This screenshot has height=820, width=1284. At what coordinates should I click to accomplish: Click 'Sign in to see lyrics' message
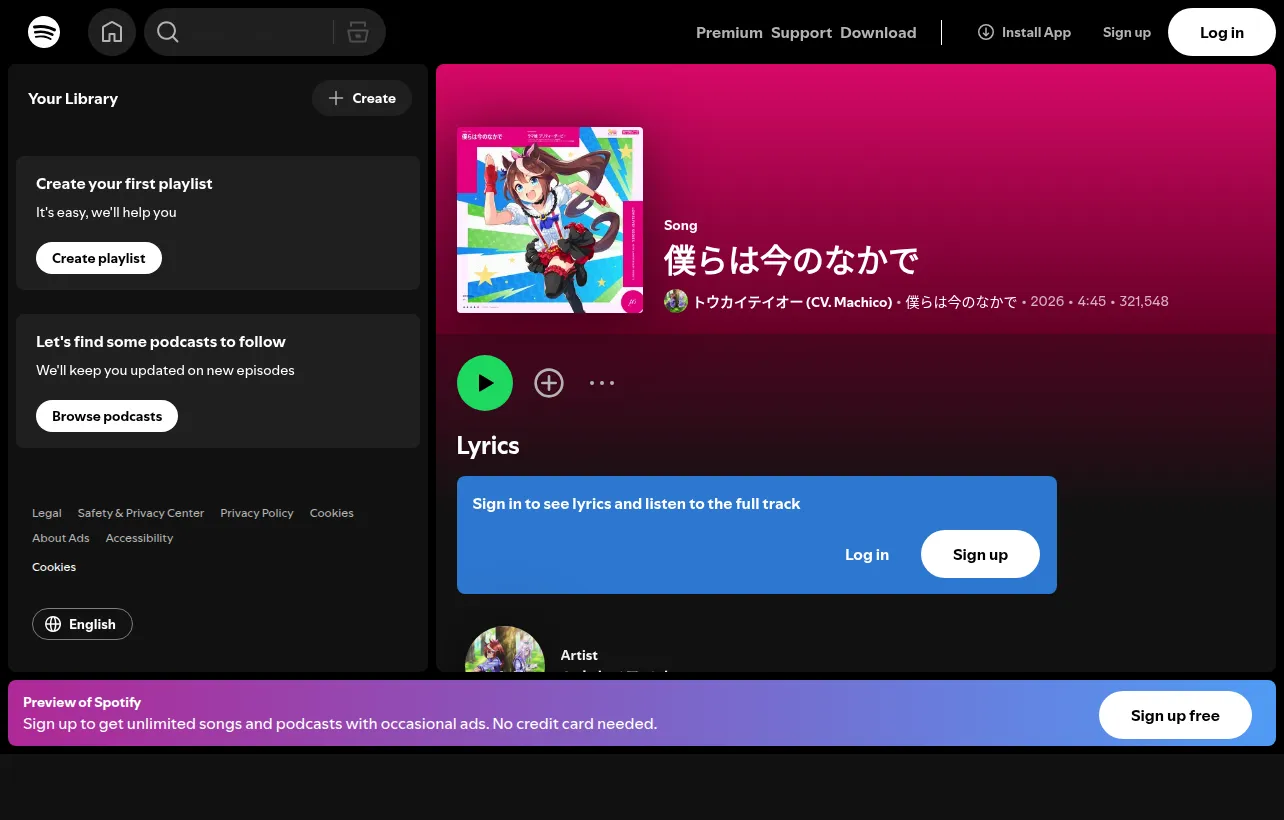[x=636, y=504]
